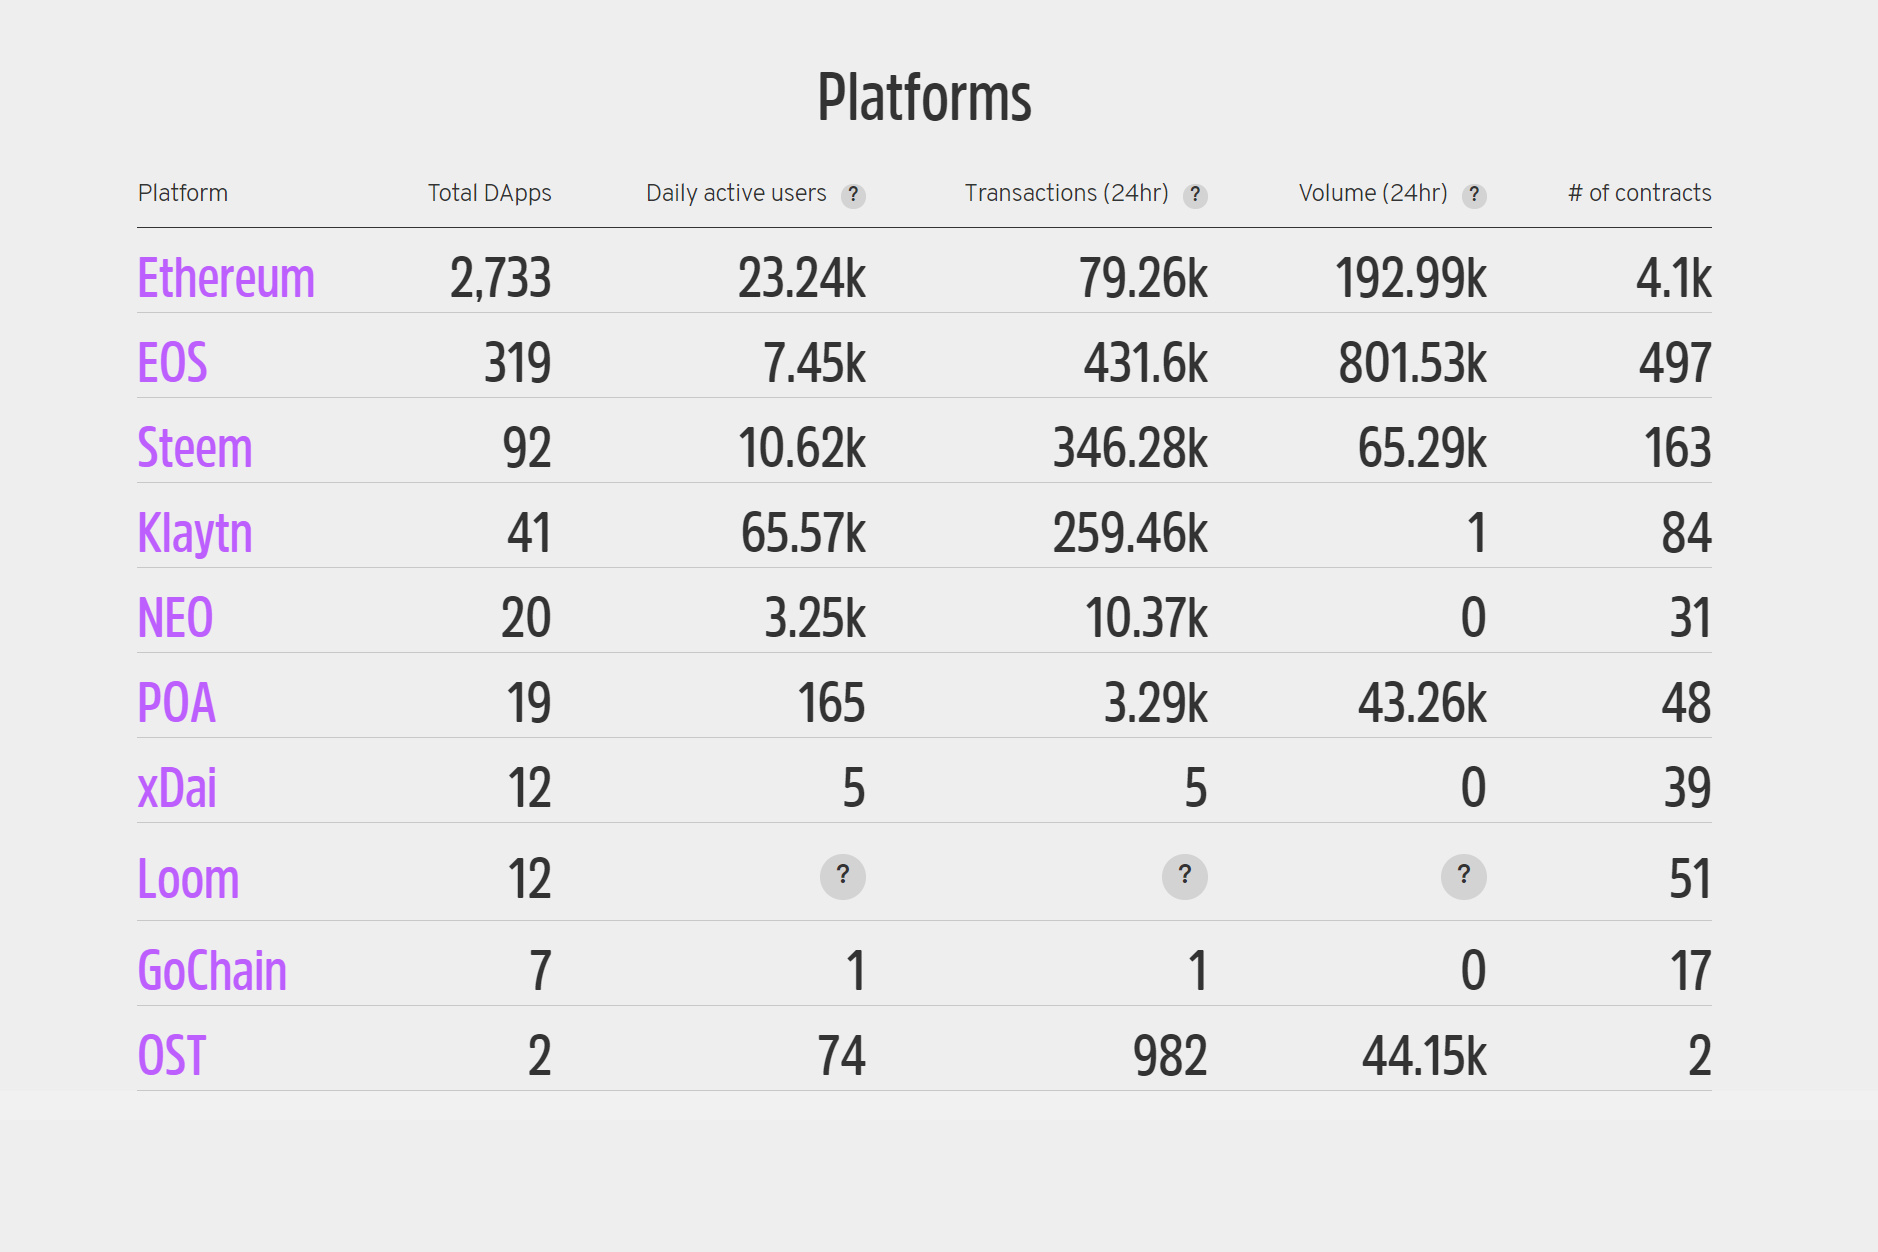Open the Loom platform page
Viewport: 1878px width, 1252px height.
pos(188,877)
